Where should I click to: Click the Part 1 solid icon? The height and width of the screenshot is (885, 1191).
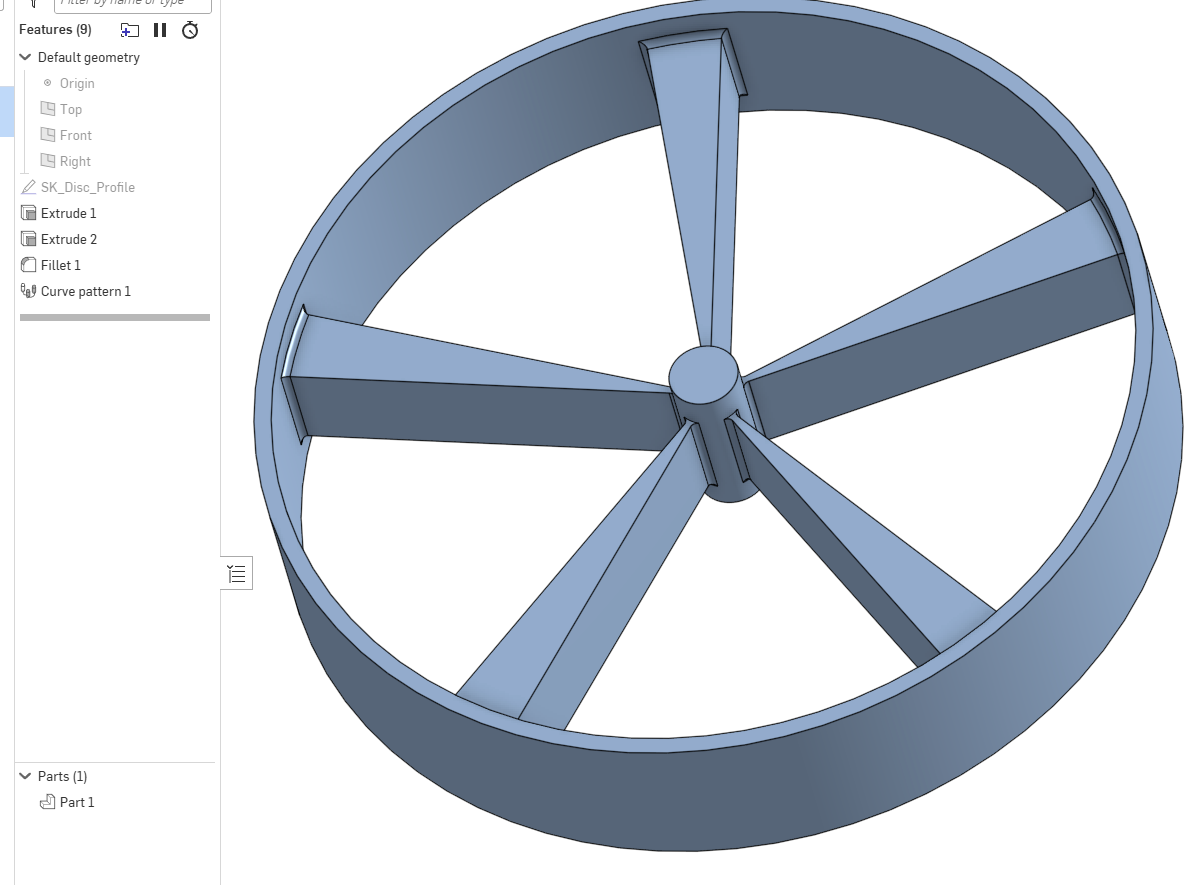tap(48, 801)
